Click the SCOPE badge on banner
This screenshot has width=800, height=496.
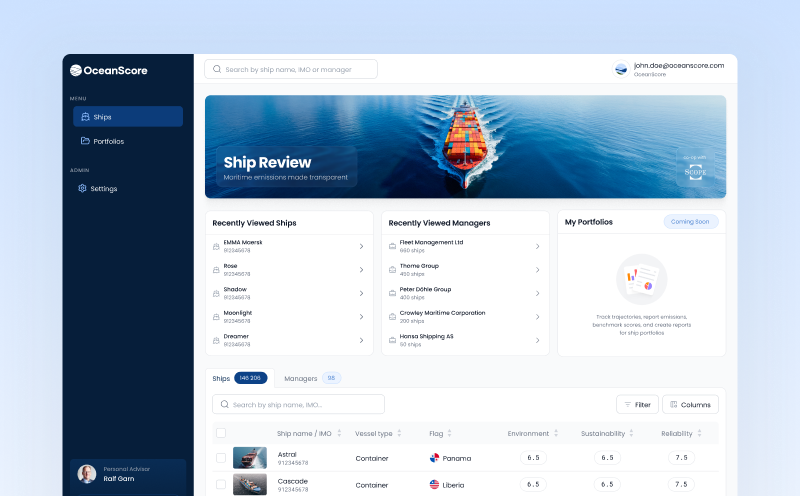click(694, 169)
